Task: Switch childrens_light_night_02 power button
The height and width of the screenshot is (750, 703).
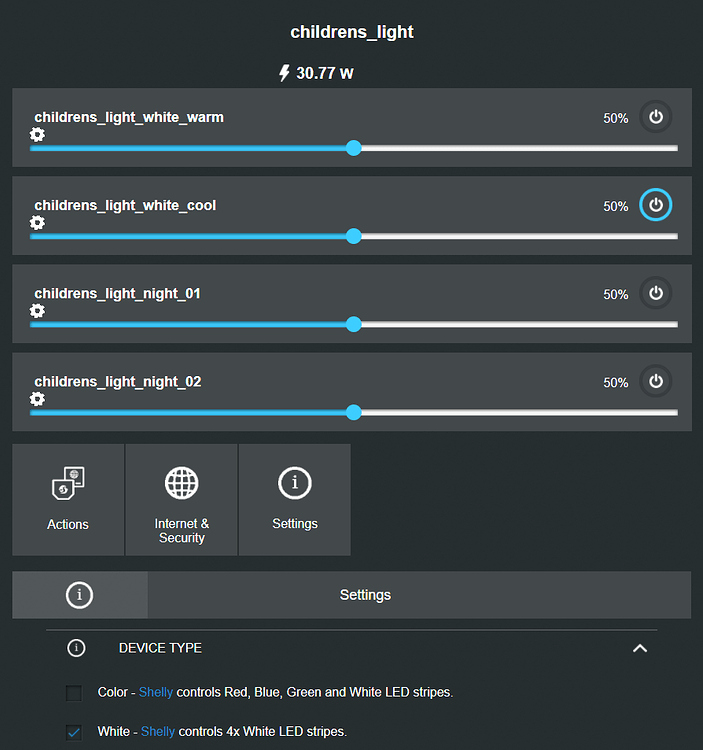Action: click(x=656, y=381)
